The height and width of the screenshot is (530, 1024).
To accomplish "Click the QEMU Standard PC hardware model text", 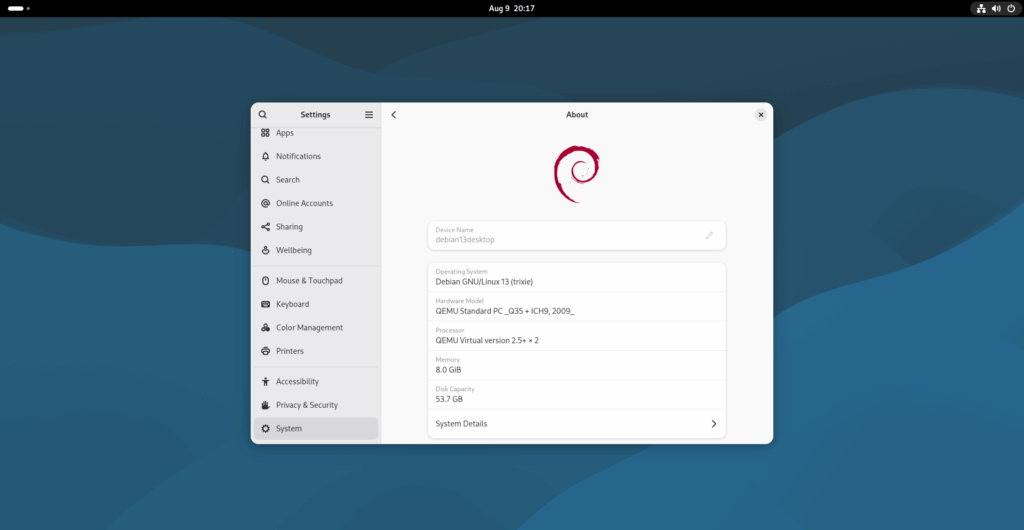I will point(505,311).
